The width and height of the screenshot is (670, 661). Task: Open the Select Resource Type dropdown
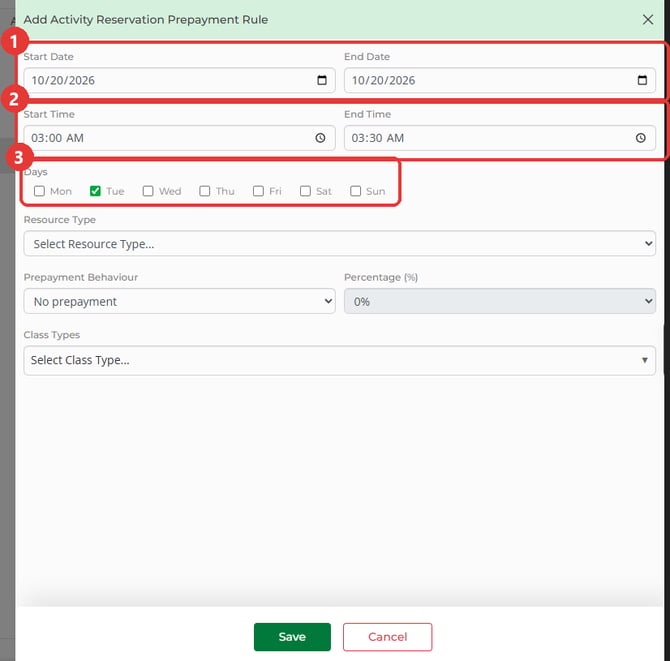coord(340,244)
